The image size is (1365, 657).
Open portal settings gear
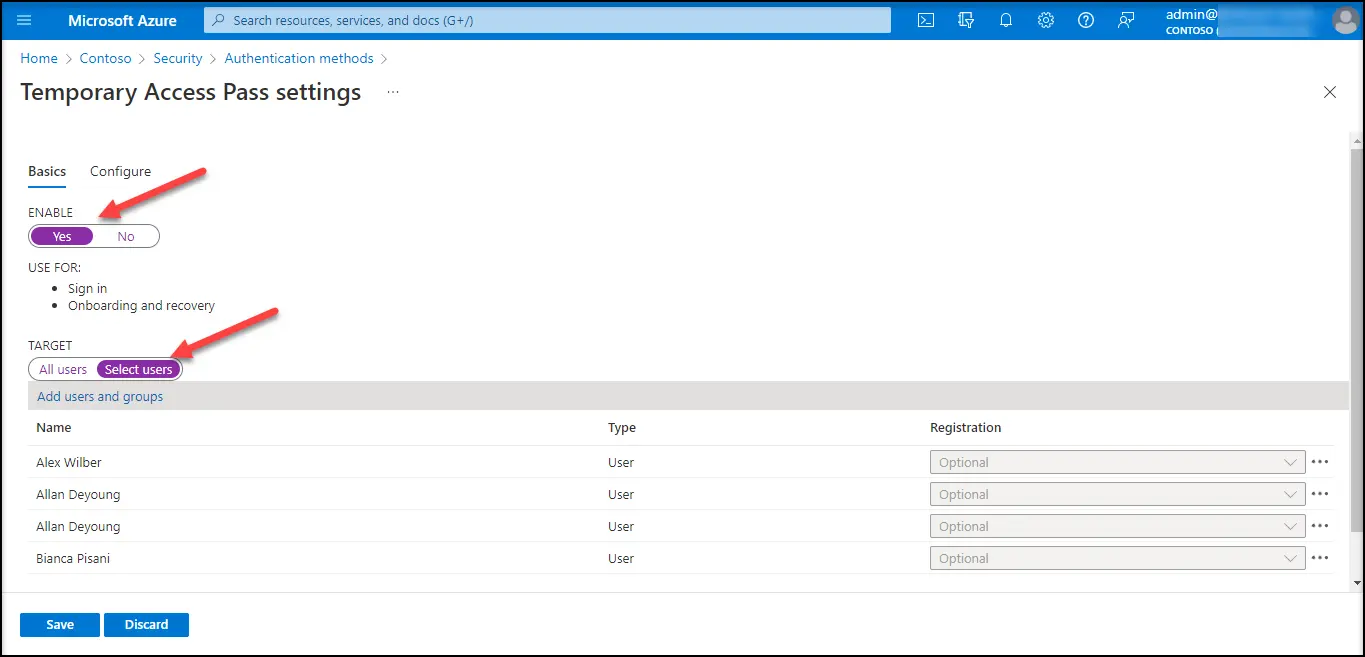[1046, 20]
